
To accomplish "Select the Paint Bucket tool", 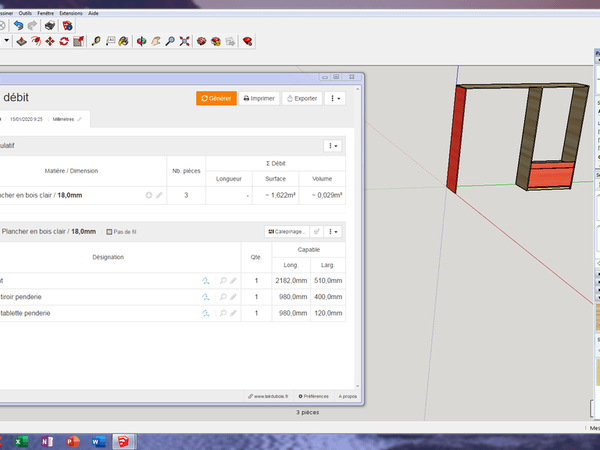I will (125, 41).
